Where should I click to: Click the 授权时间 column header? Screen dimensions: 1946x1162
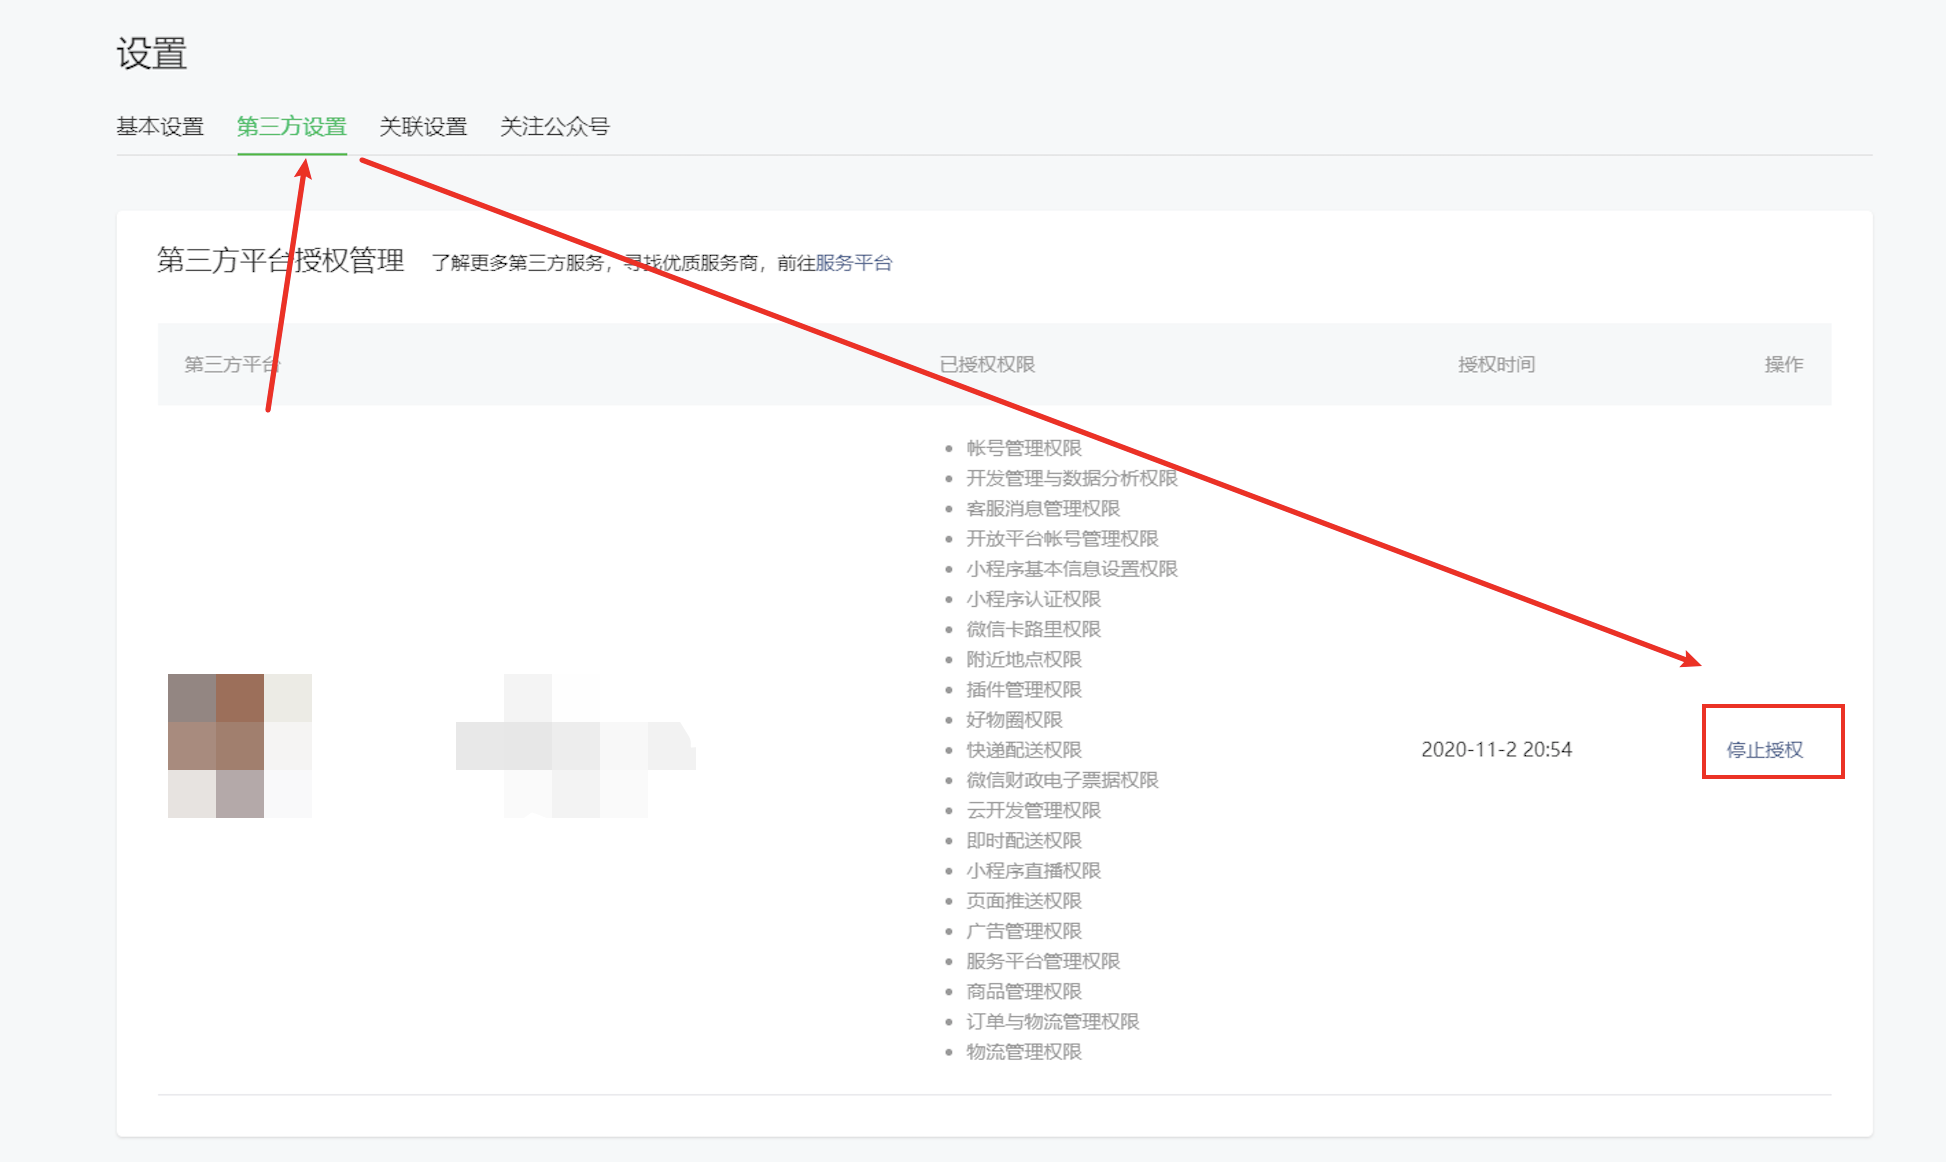[1496, 365]
